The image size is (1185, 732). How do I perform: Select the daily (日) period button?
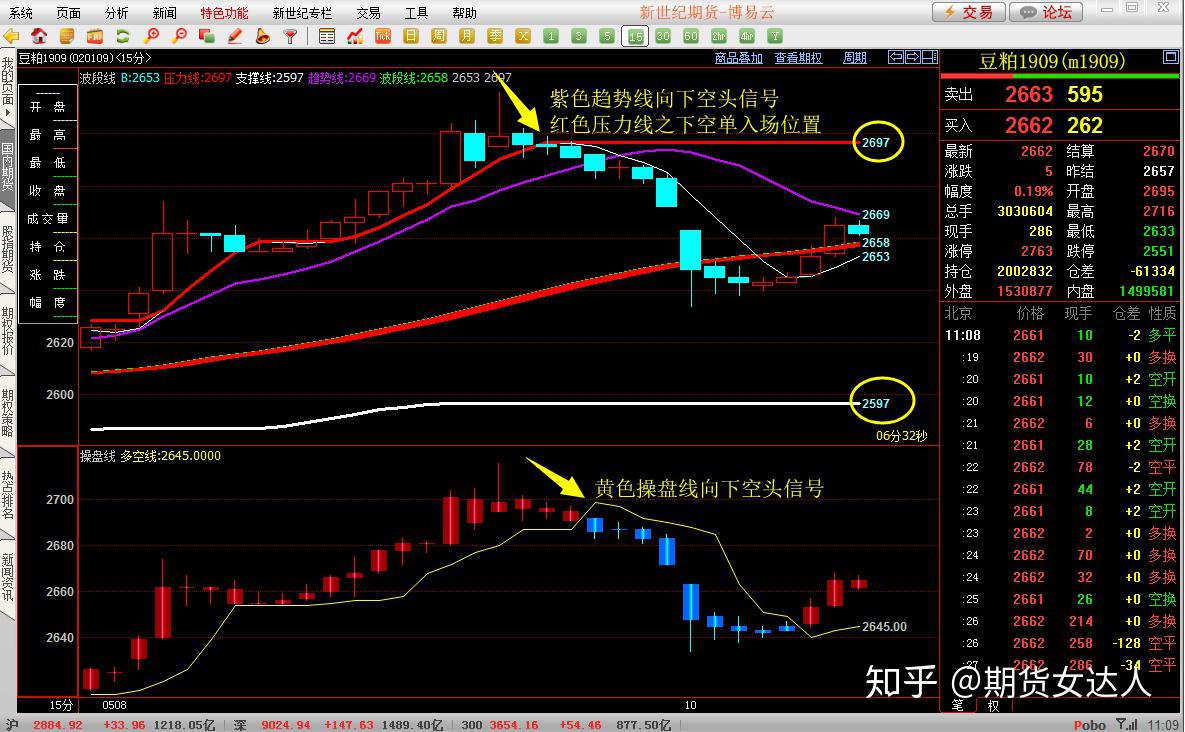click(x=410, y=36)
